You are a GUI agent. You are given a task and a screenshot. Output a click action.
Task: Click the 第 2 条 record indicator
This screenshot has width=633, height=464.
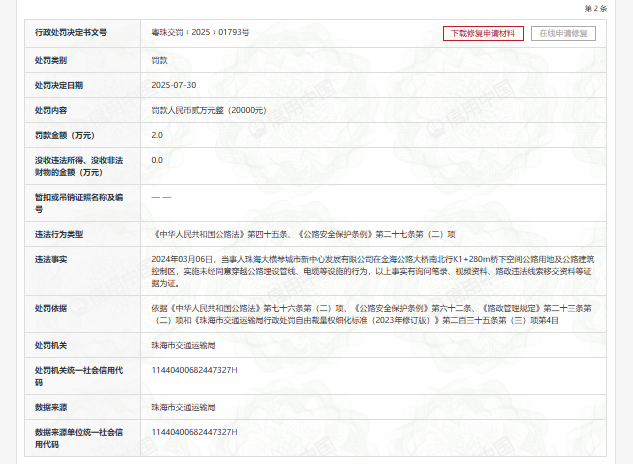click(x=610, y=7)
